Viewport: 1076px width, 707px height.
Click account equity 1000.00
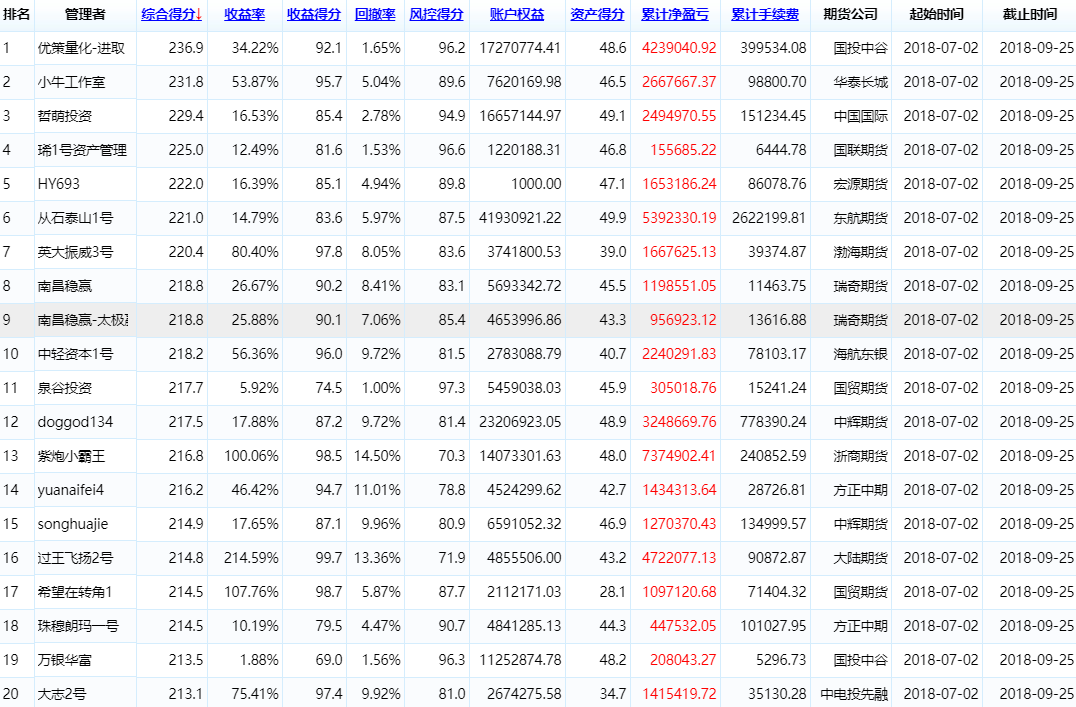click(x=536, y=184)
